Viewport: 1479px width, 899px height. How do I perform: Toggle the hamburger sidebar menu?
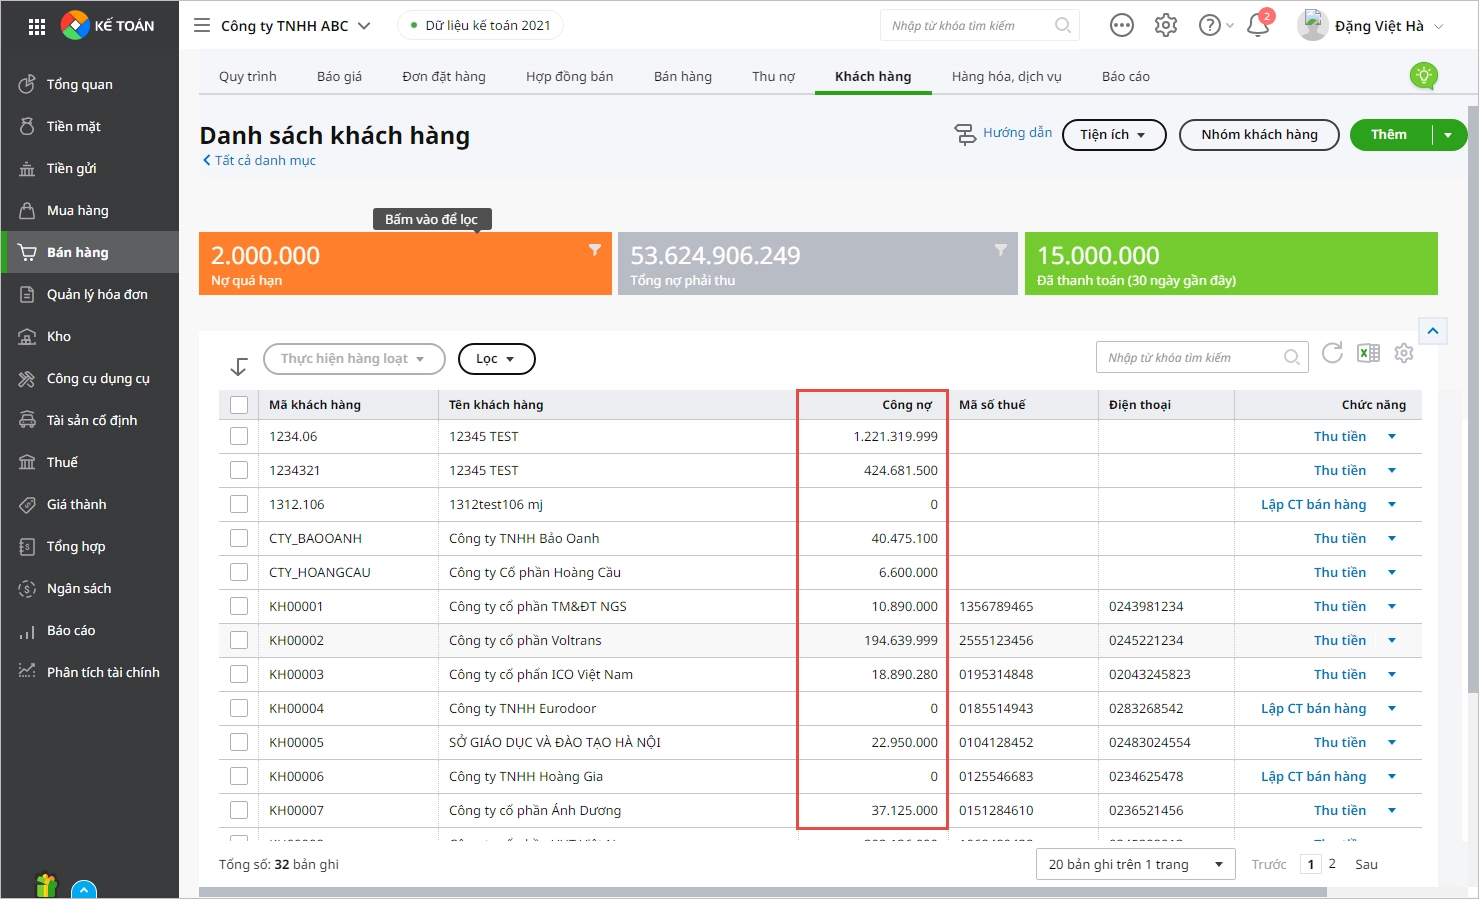(202, 26)
